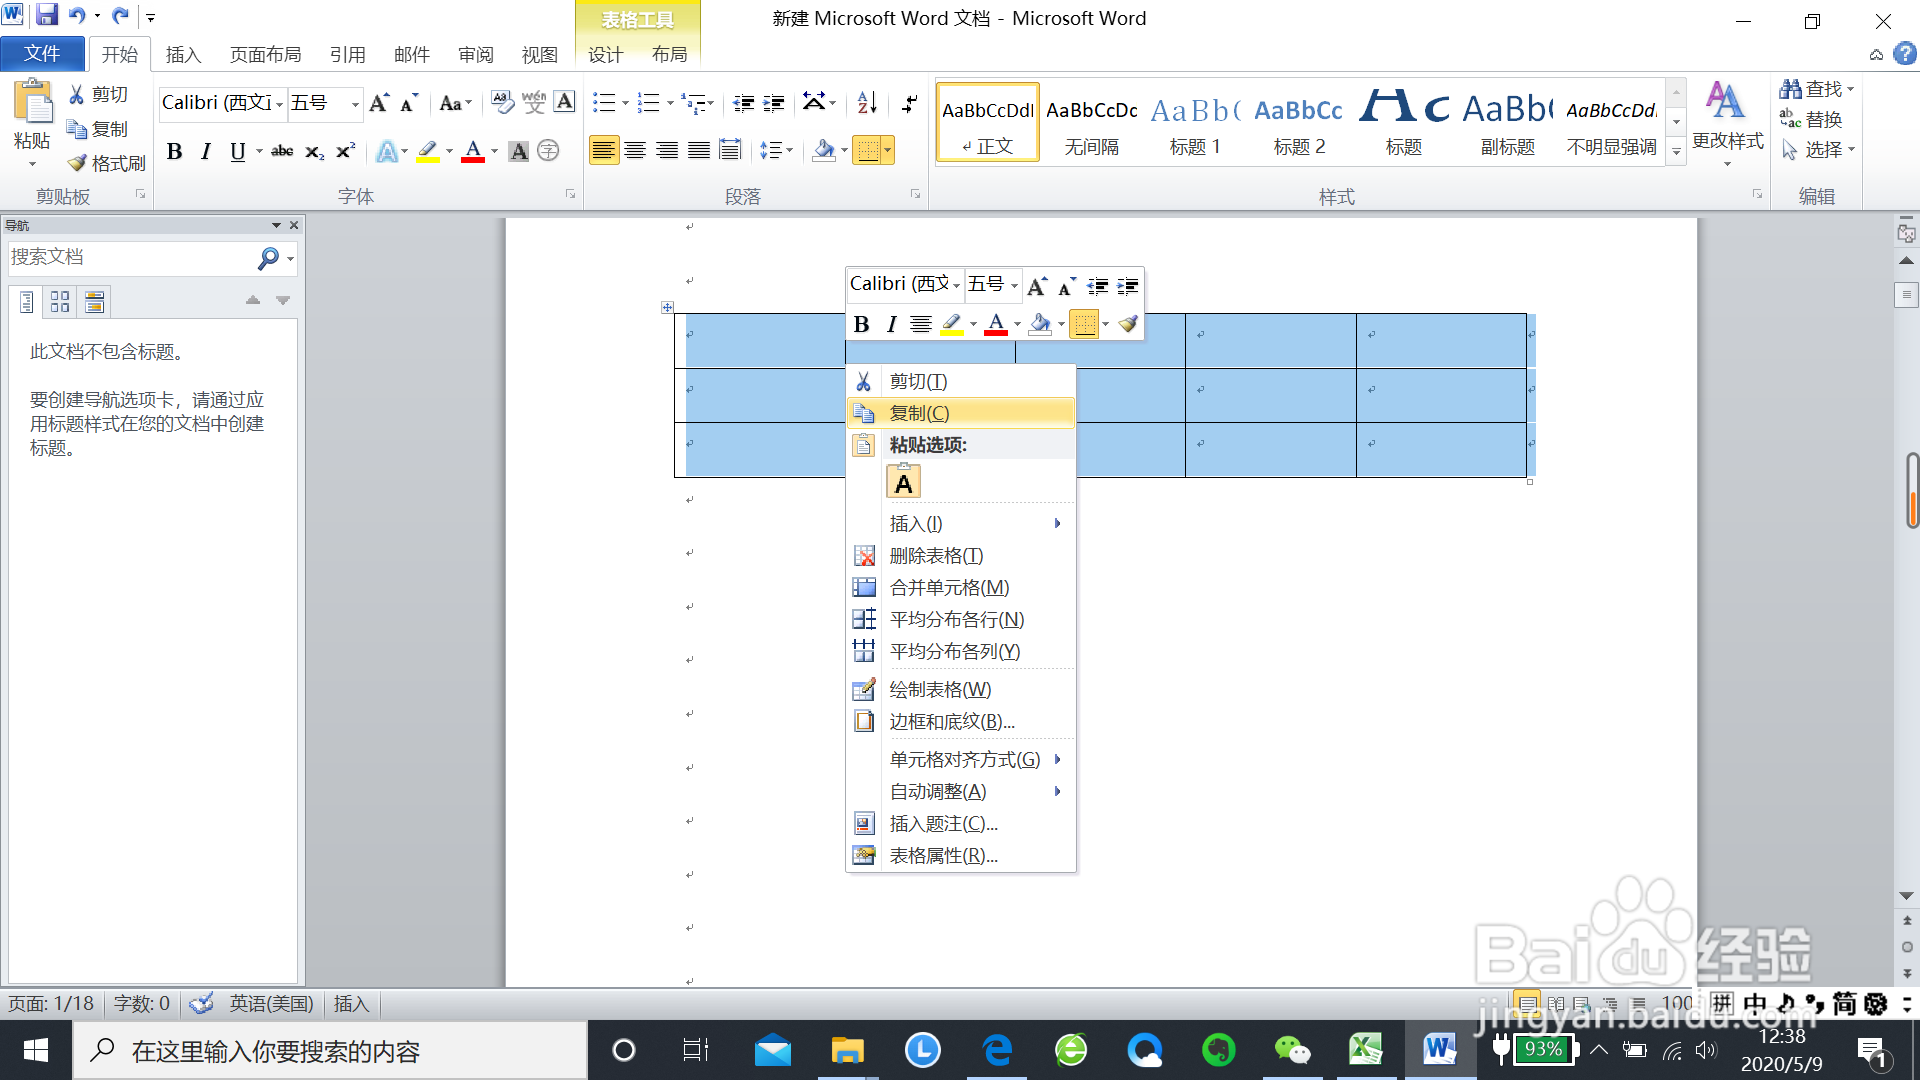Screen dimensions: 1920x1080
Task: Click the ribbon text highlight color swatch
Action: click(427, 151)
